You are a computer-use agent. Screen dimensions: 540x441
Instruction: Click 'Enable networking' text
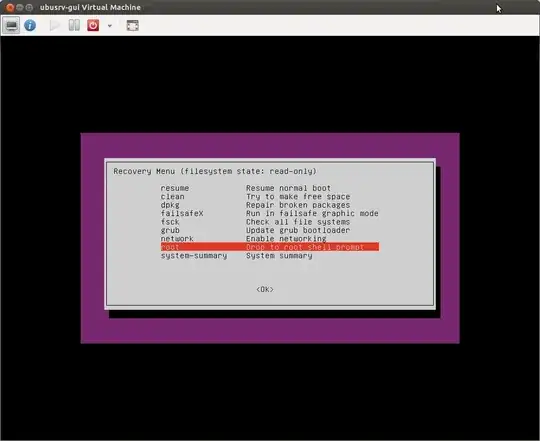pos(286,239)
